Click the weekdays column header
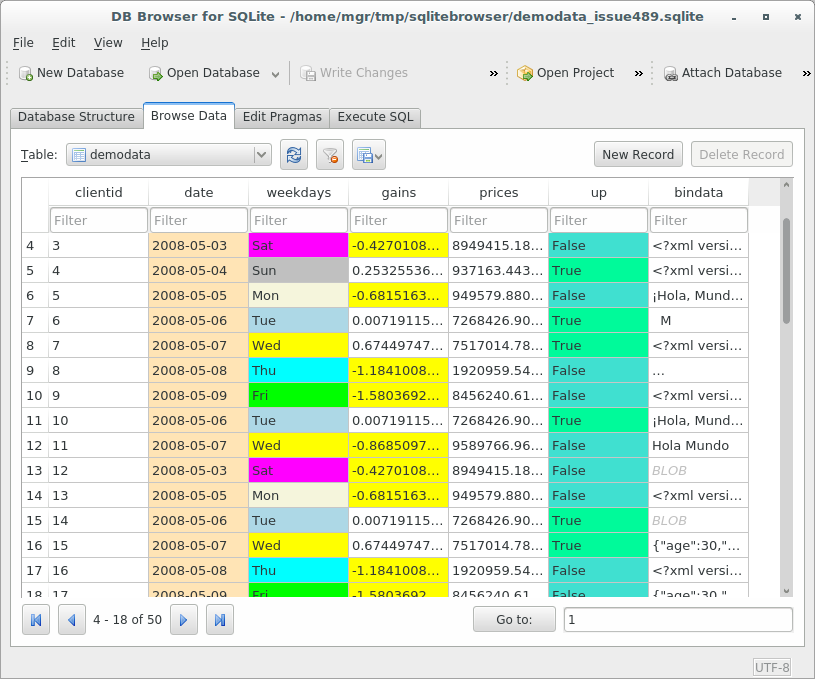 pos(298,193)
